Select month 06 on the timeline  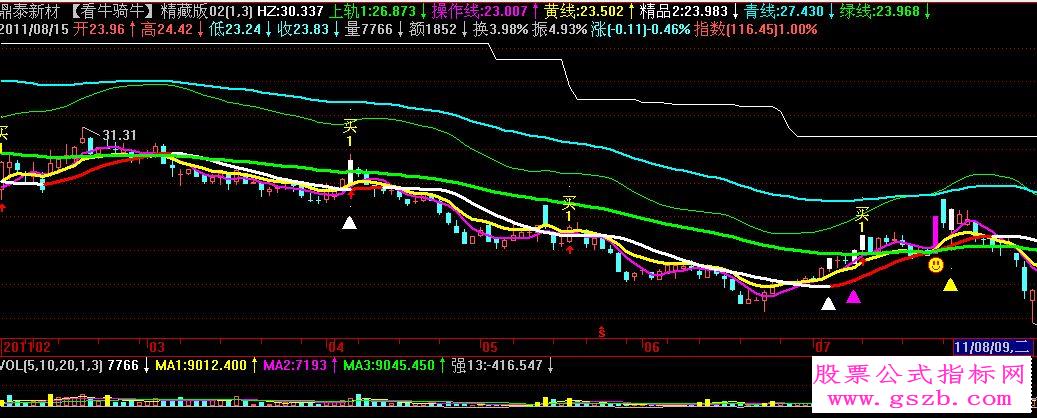point(651,346)
